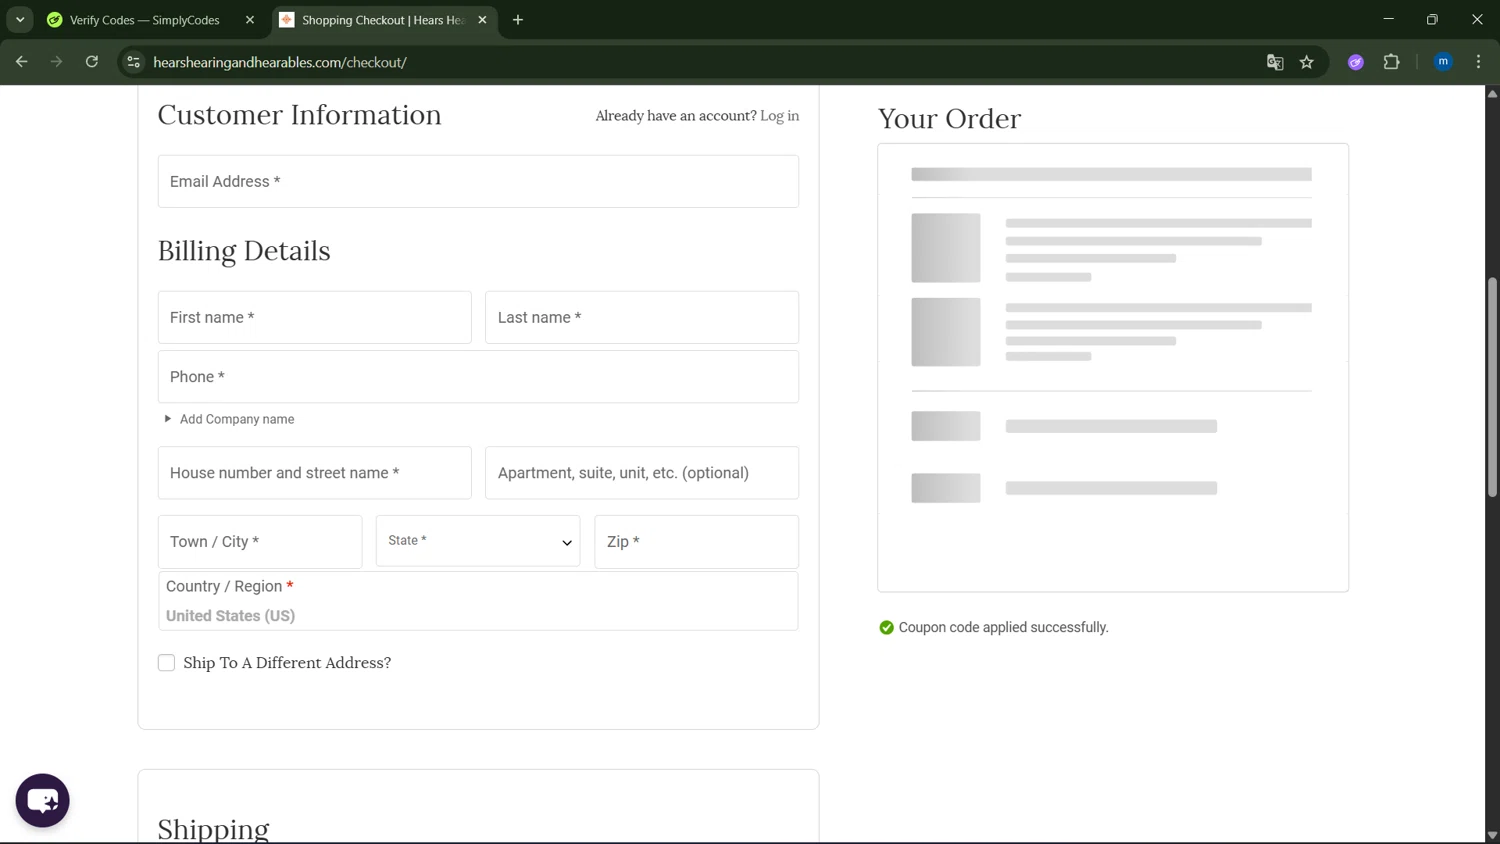Click the Log in link

pos(779,116)
